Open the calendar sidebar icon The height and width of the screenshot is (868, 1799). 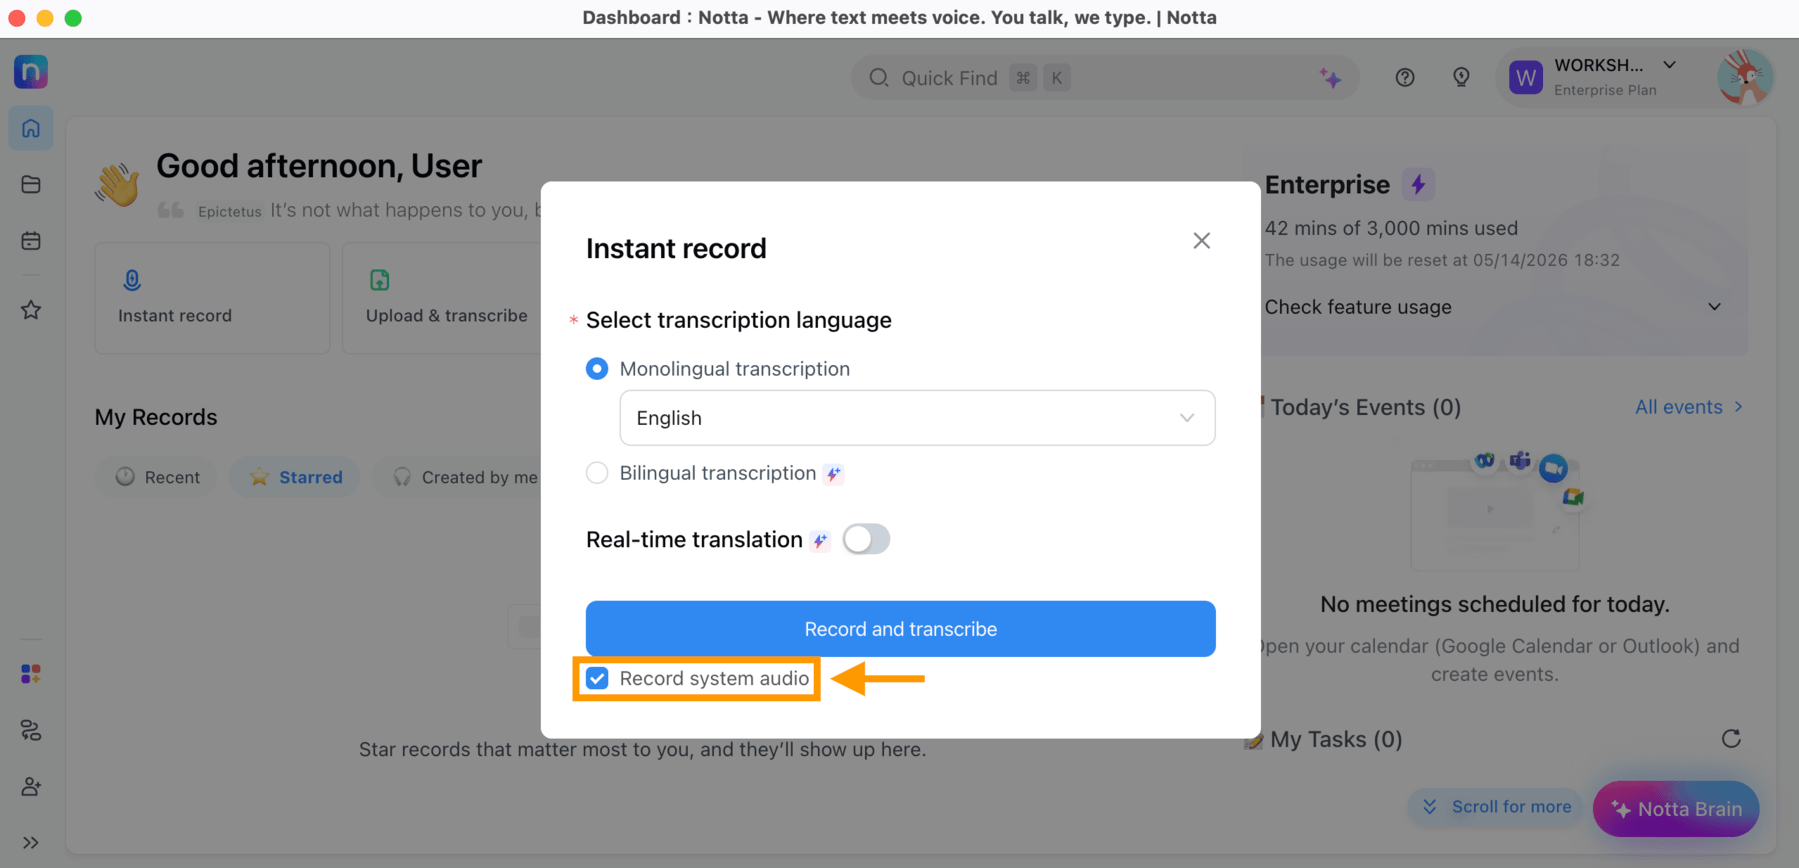coord(31,241)
